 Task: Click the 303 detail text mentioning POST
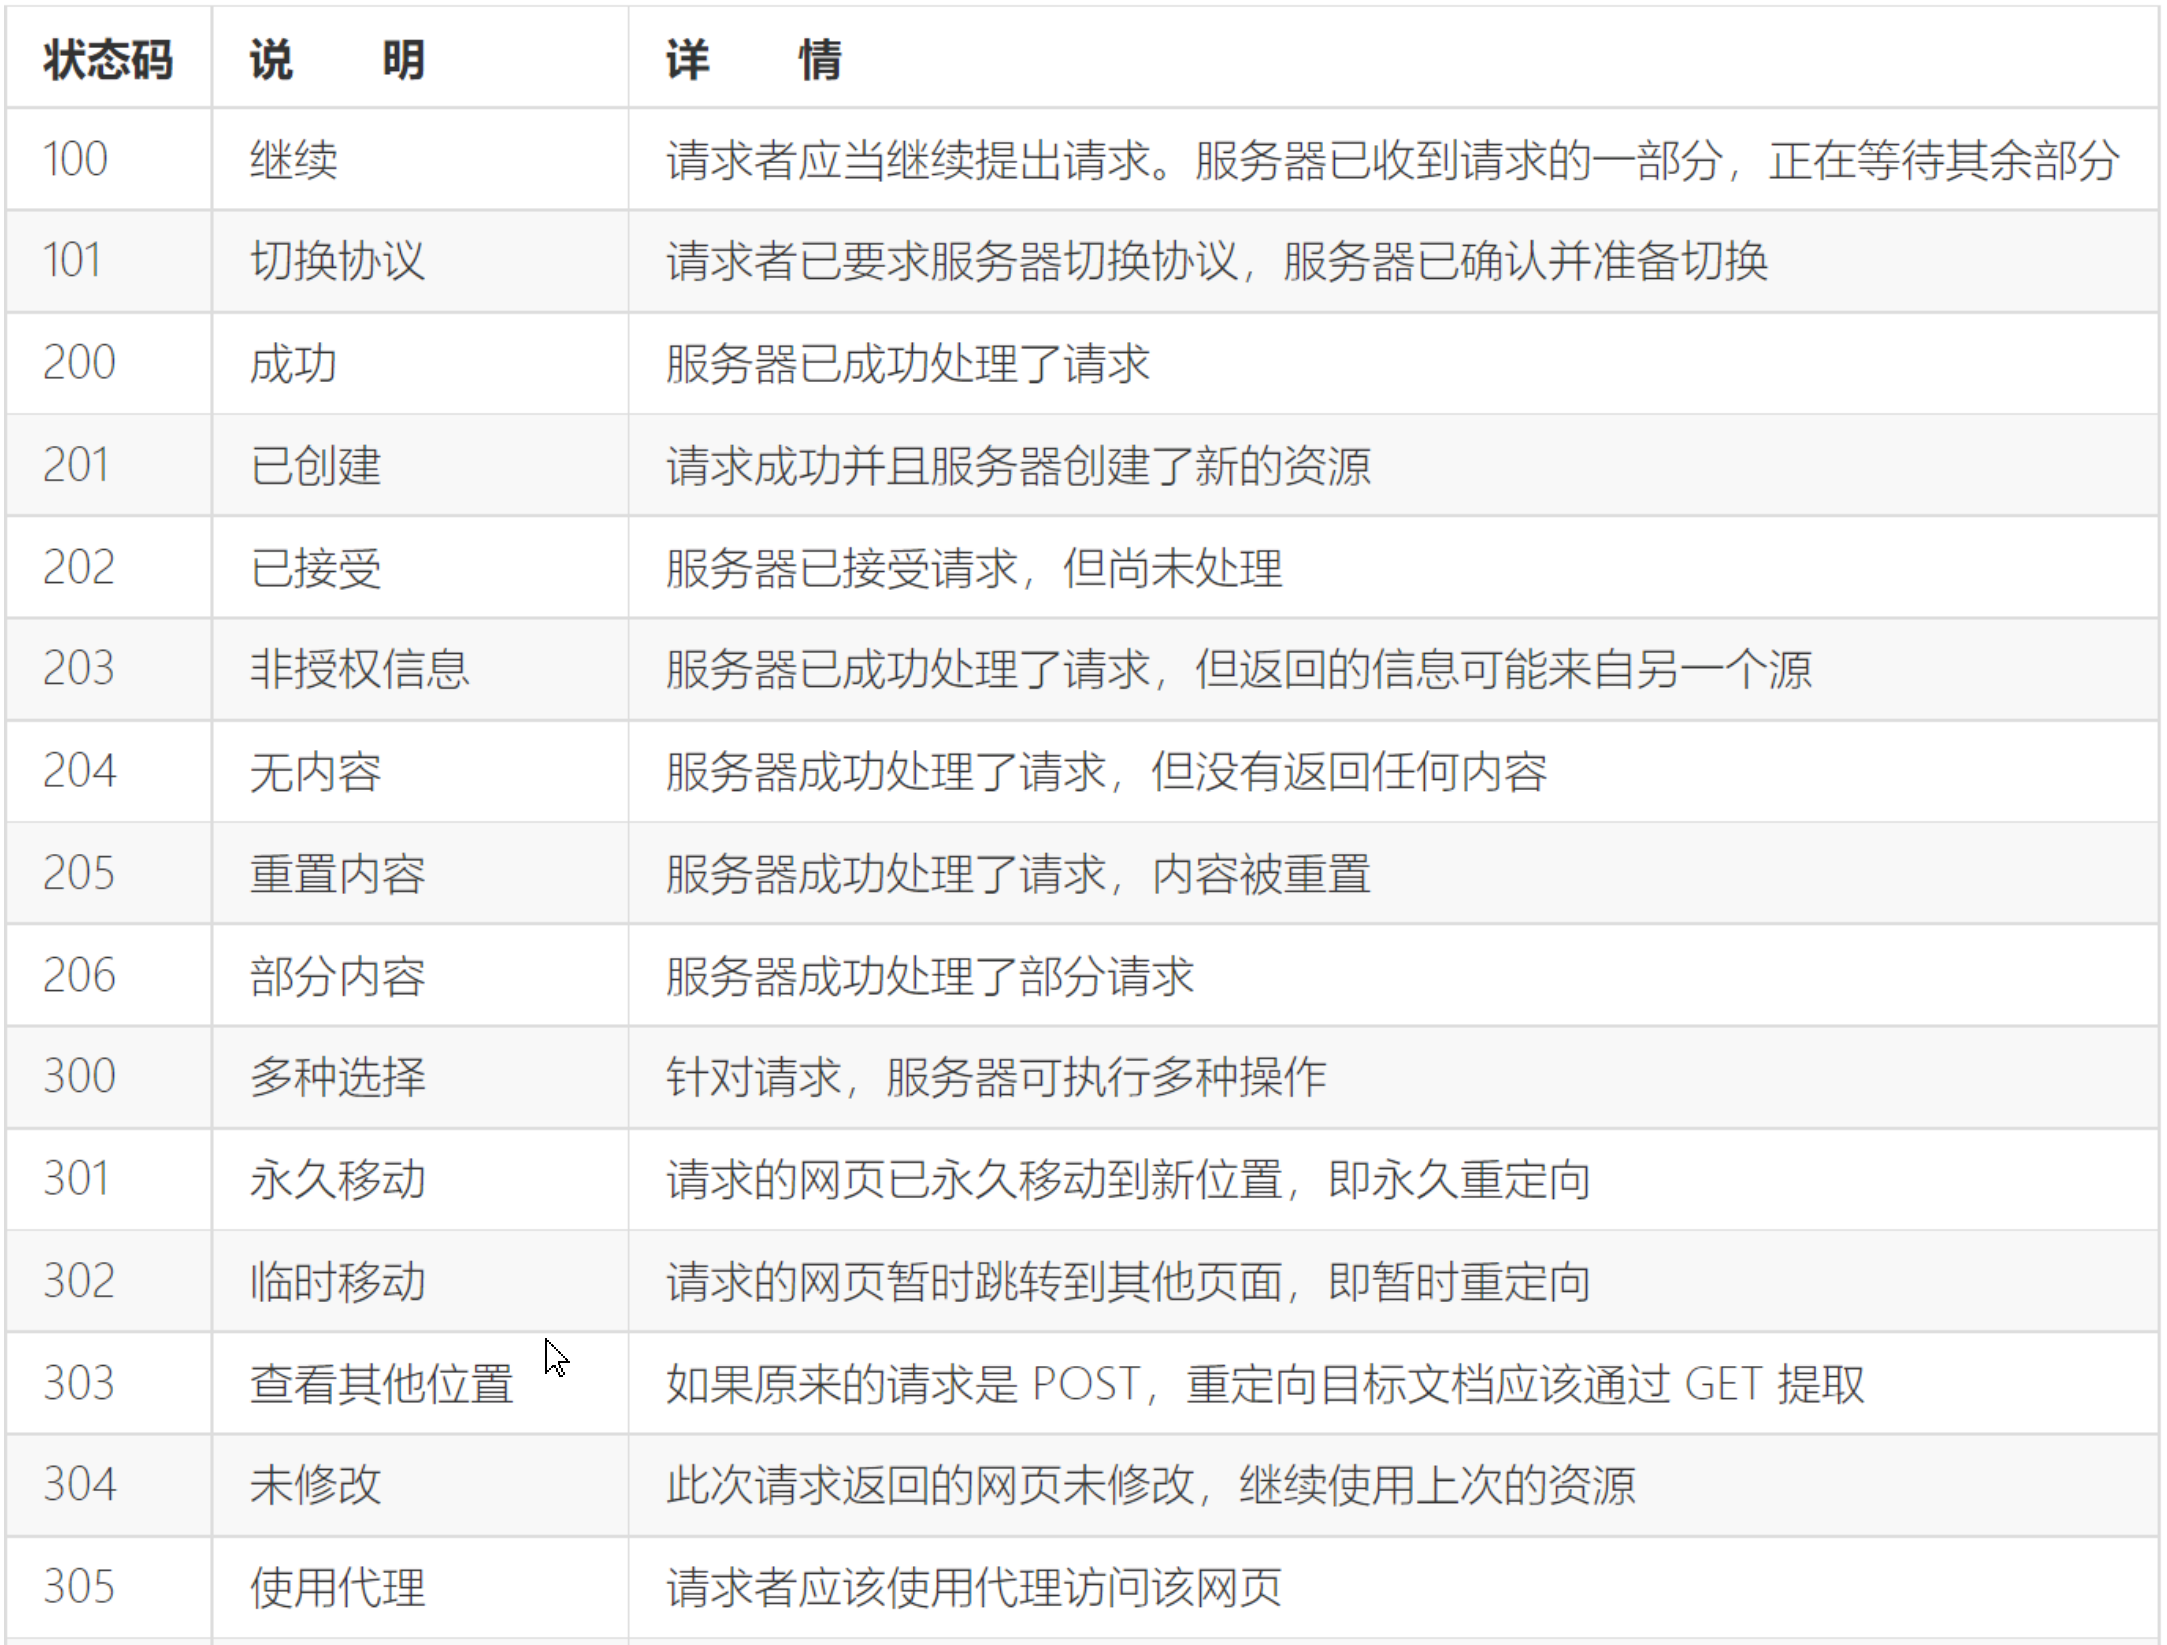(1264, 1385)
